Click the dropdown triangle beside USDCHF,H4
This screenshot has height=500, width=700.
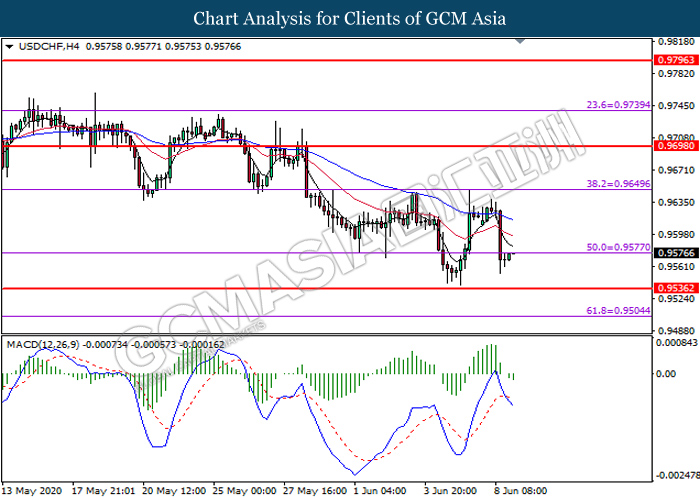[9, 46]
